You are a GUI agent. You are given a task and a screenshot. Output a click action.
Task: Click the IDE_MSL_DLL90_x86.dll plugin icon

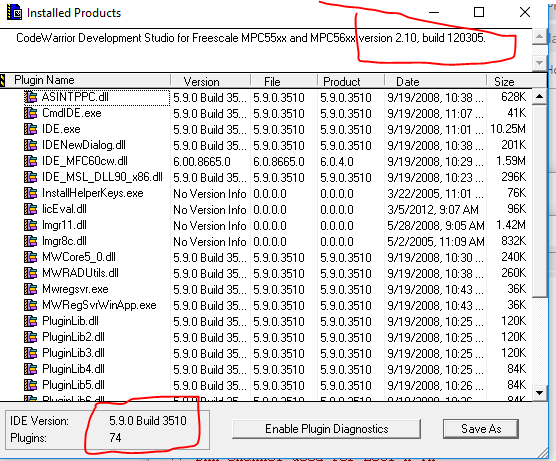pyautogui.click(x=30, y=177)
